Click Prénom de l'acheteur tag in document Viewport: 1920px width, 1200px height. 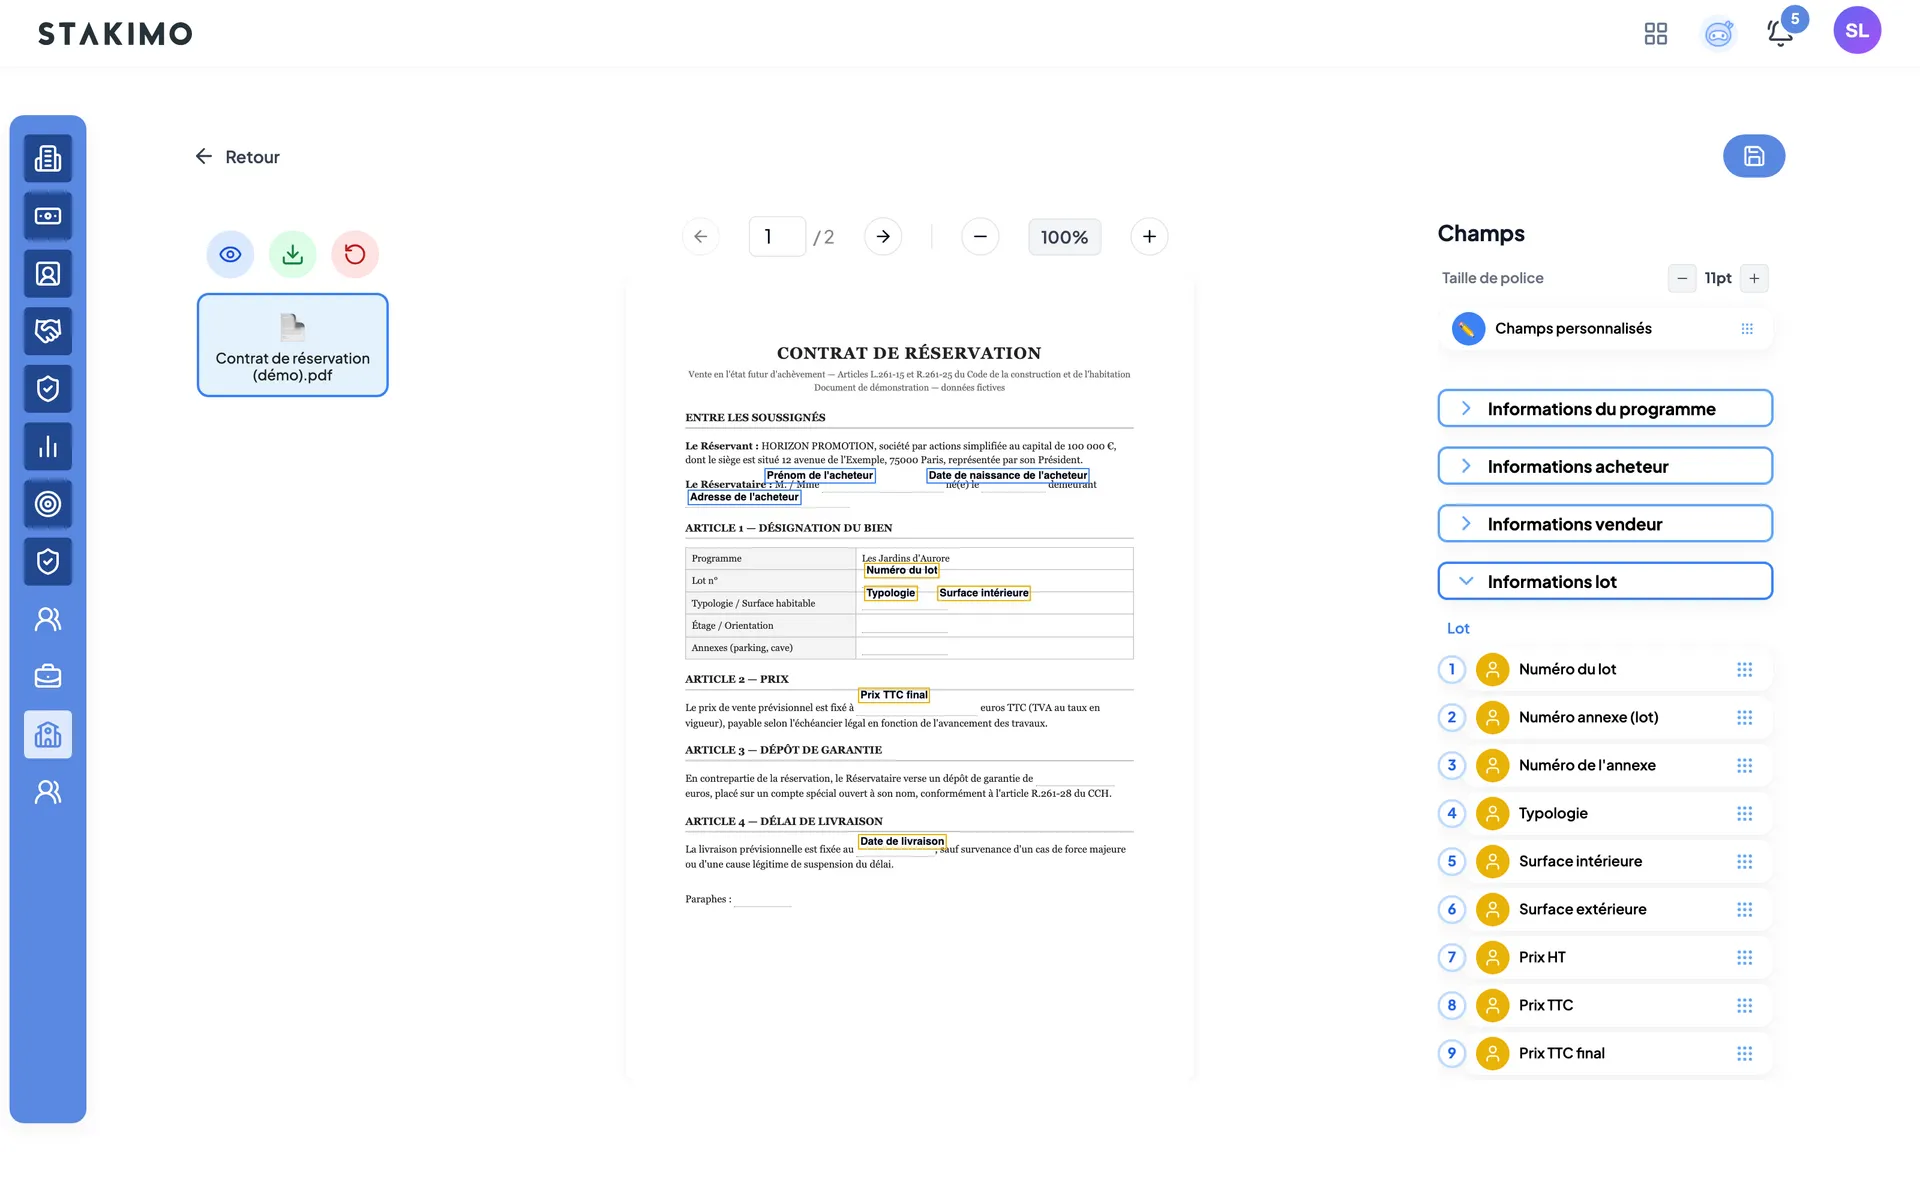(x=820, y=476)
